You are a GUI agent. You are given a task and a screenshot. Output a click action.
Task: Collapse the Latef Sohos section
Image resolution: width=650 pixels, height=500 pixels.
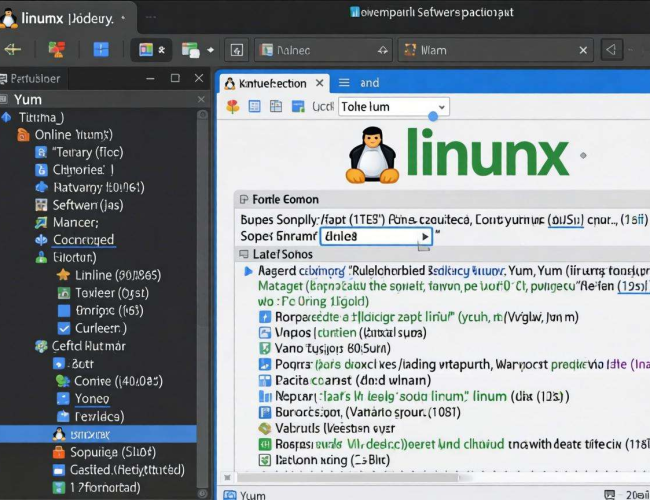tap(244, 254)
